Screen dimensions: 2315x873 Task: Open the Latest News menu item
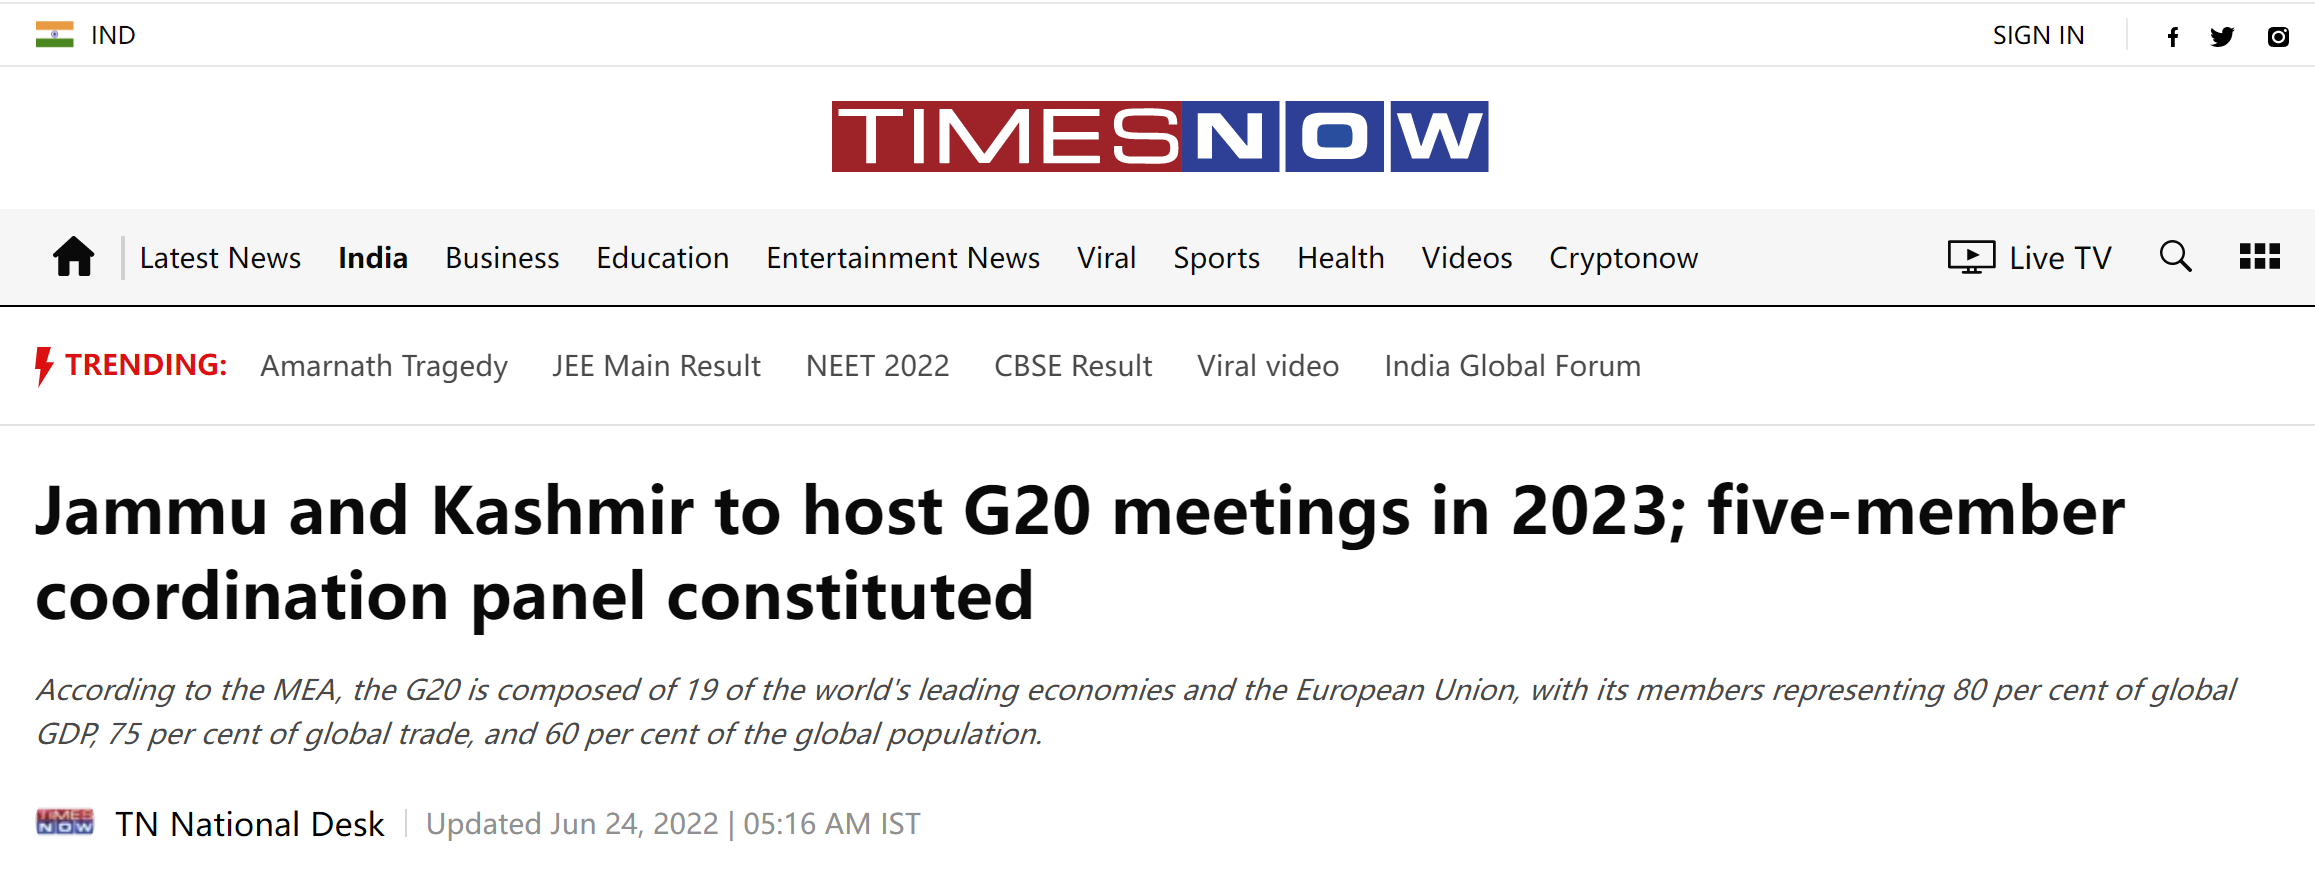tap(220, 258)
